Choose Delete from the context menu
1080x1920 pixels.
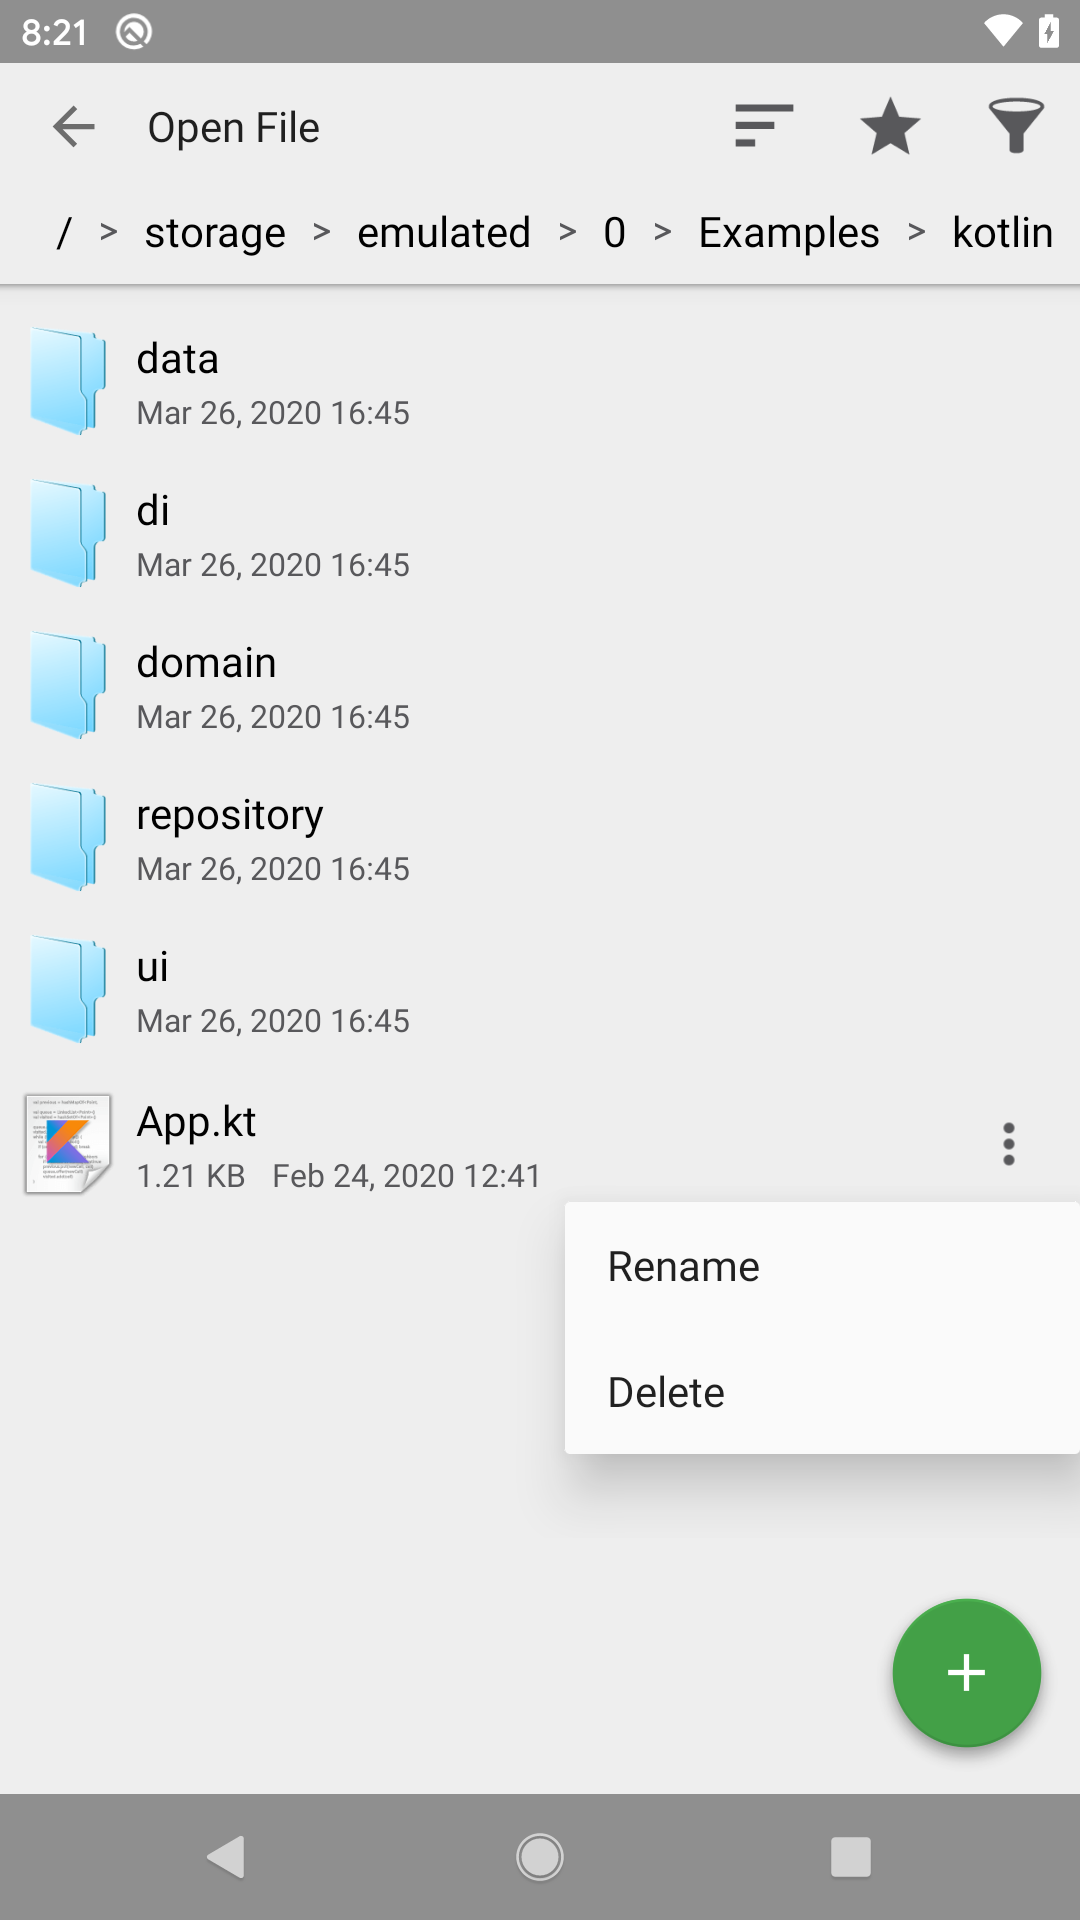(x=666, y=1392)
